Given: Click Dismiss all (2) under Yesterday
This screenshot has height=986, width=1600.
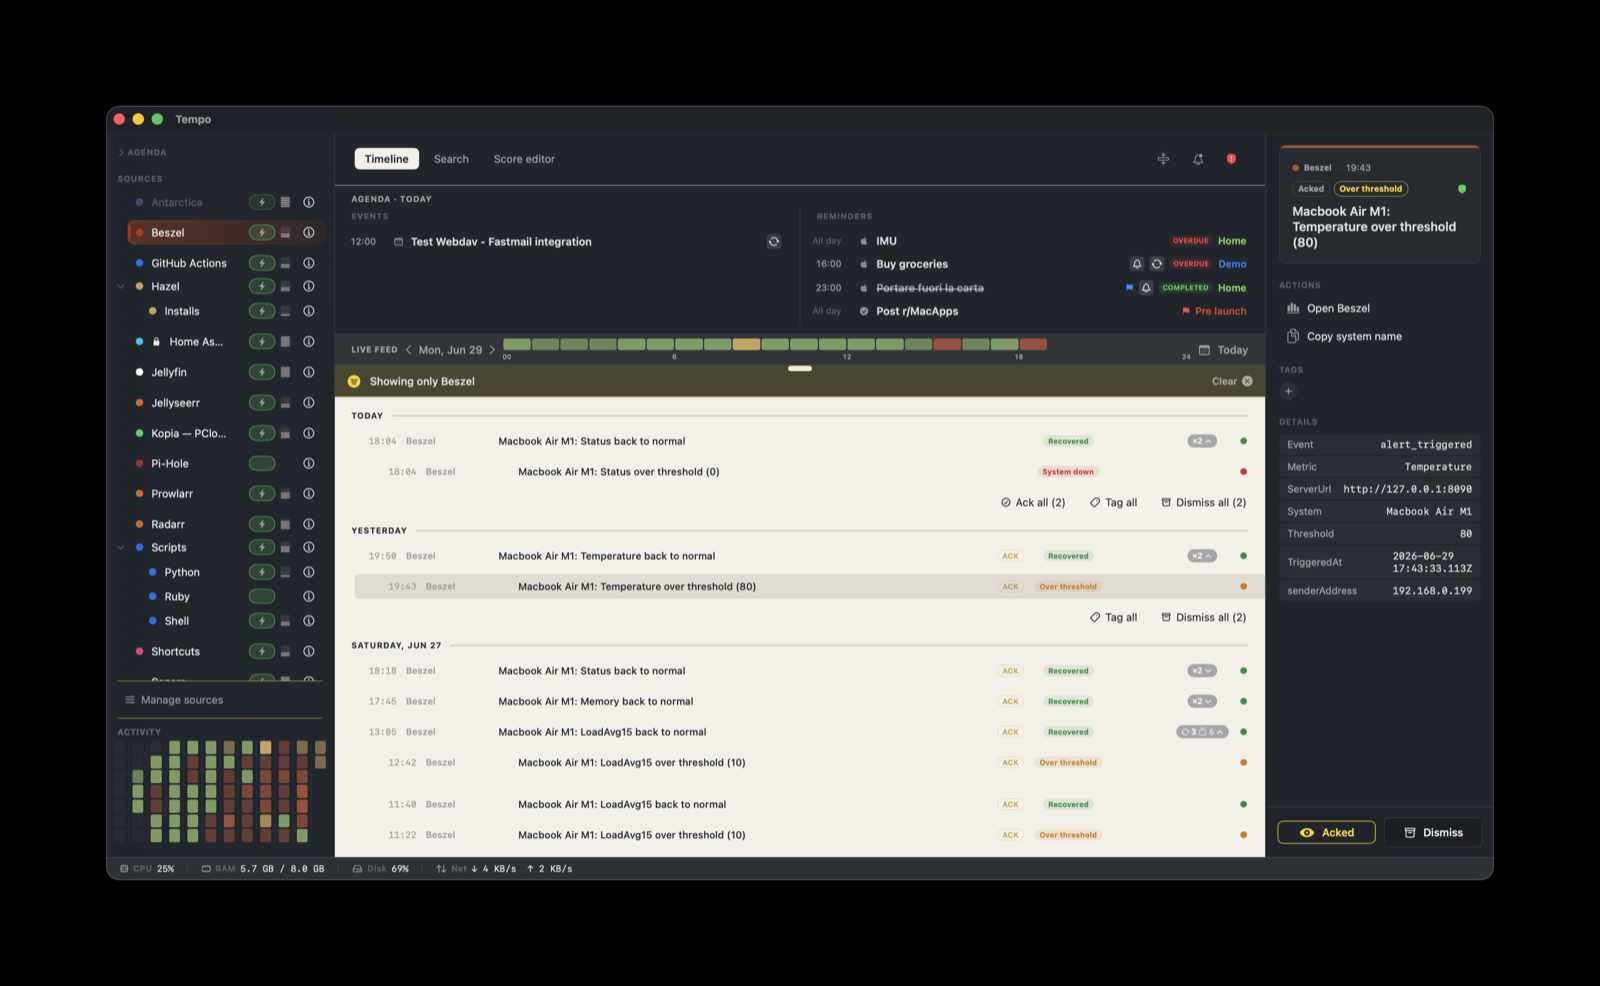Looking at the screenshot, I should coord(1203,617).
